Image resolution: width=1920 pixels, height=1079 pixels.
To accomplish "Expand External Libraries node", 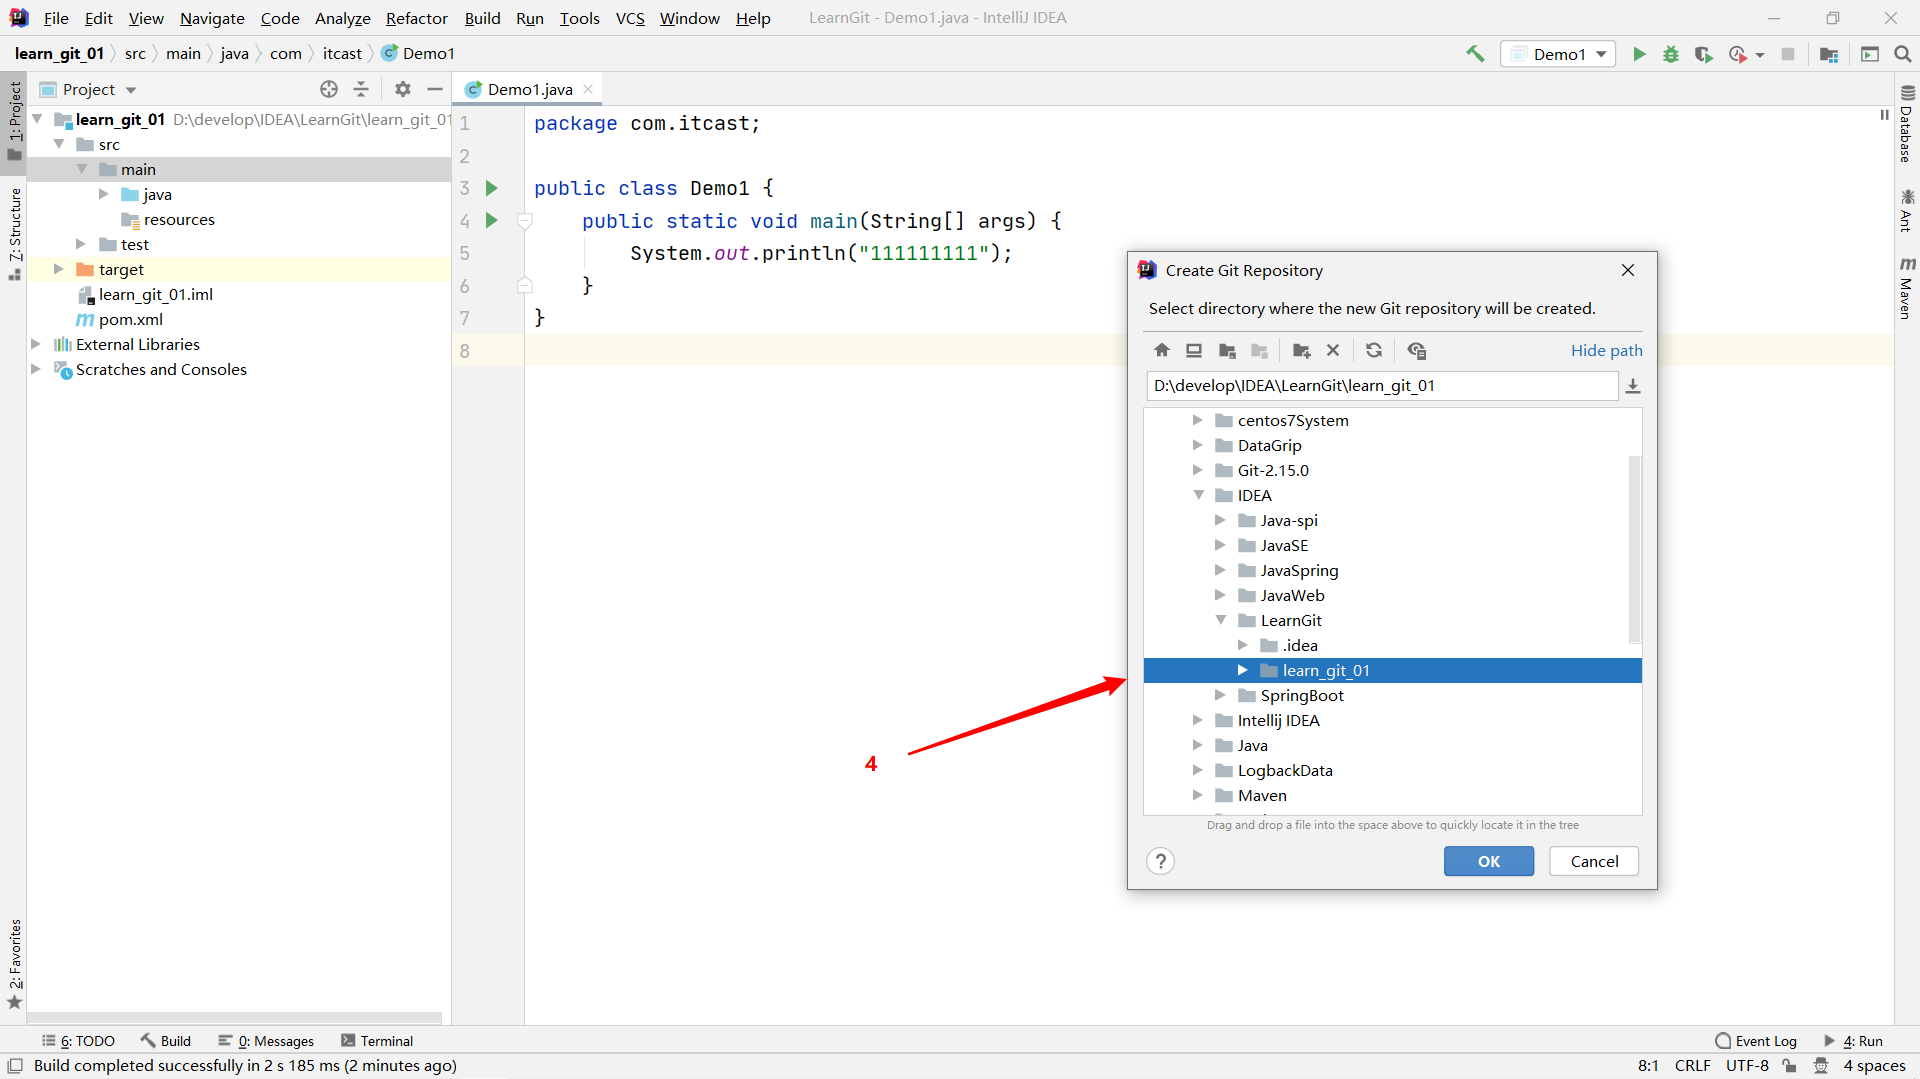I will [x=35, y=344].
